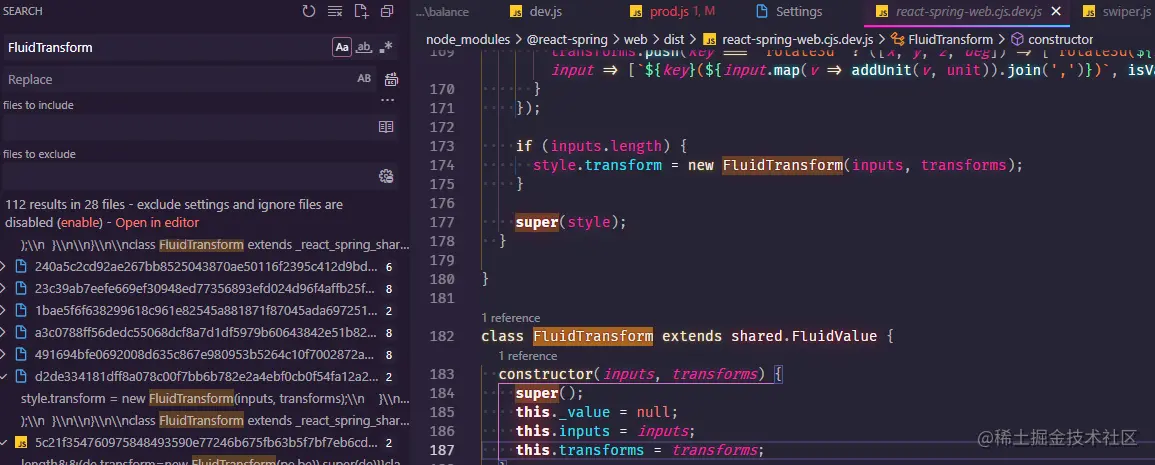Collapse all search results icon

(x=387, y=11)
